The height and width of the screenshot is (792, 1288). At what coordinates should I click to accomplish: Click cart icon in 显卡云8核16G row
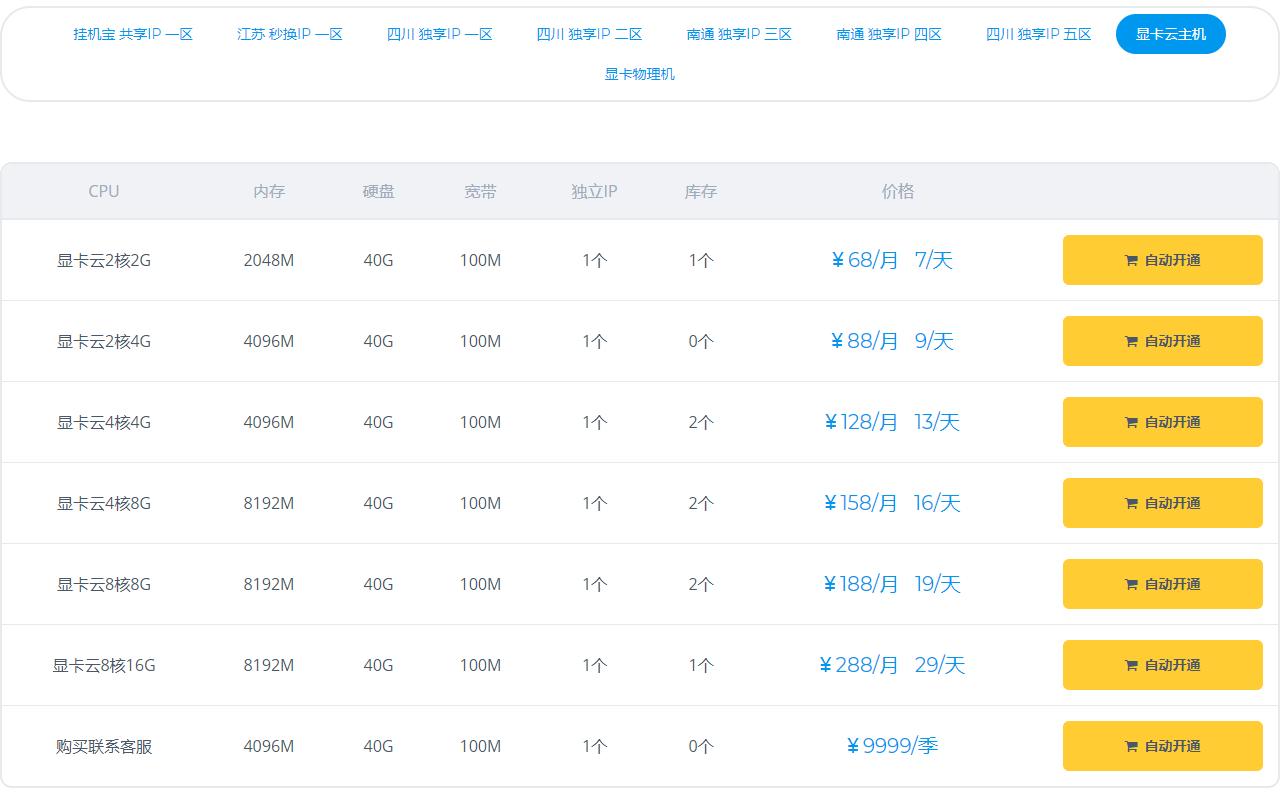tap(1131, 666)
